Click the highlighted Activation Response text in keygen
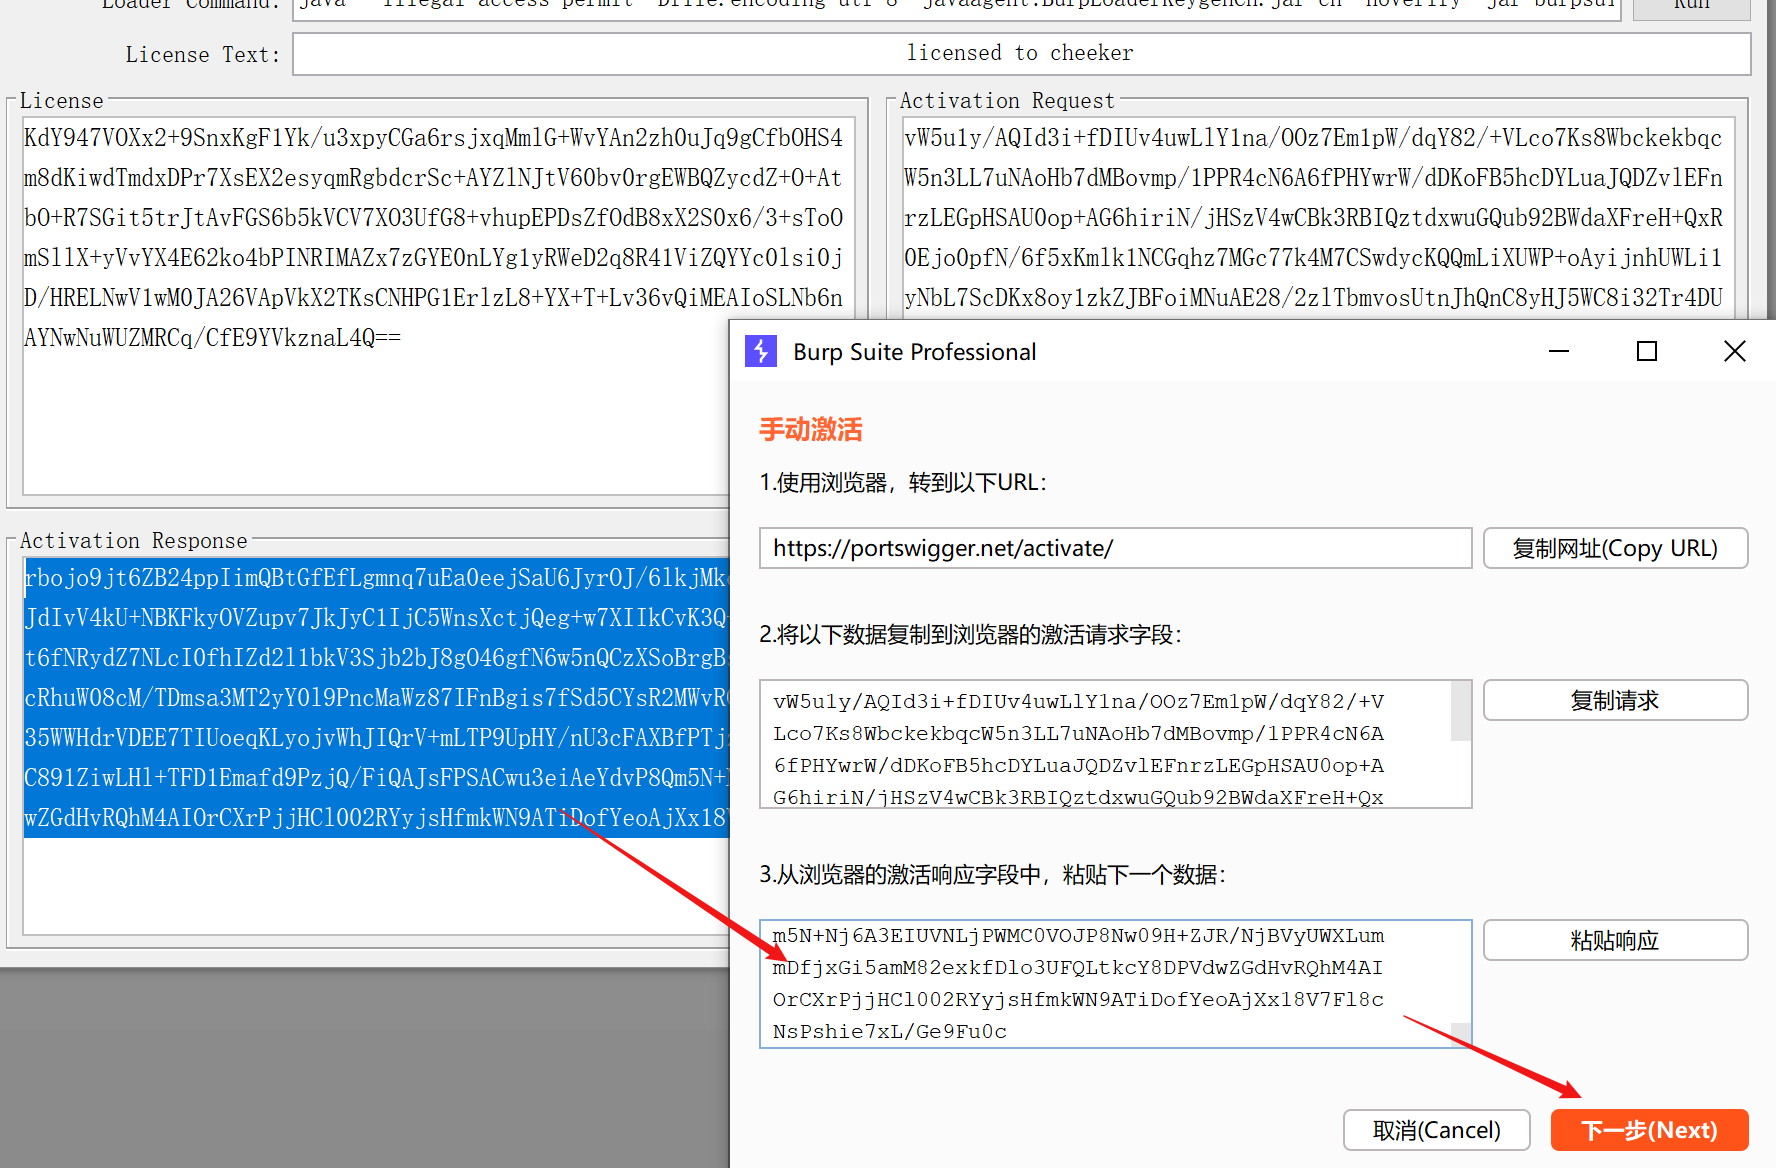Screen dimensions: 1776x1168 tap(376, 697)
